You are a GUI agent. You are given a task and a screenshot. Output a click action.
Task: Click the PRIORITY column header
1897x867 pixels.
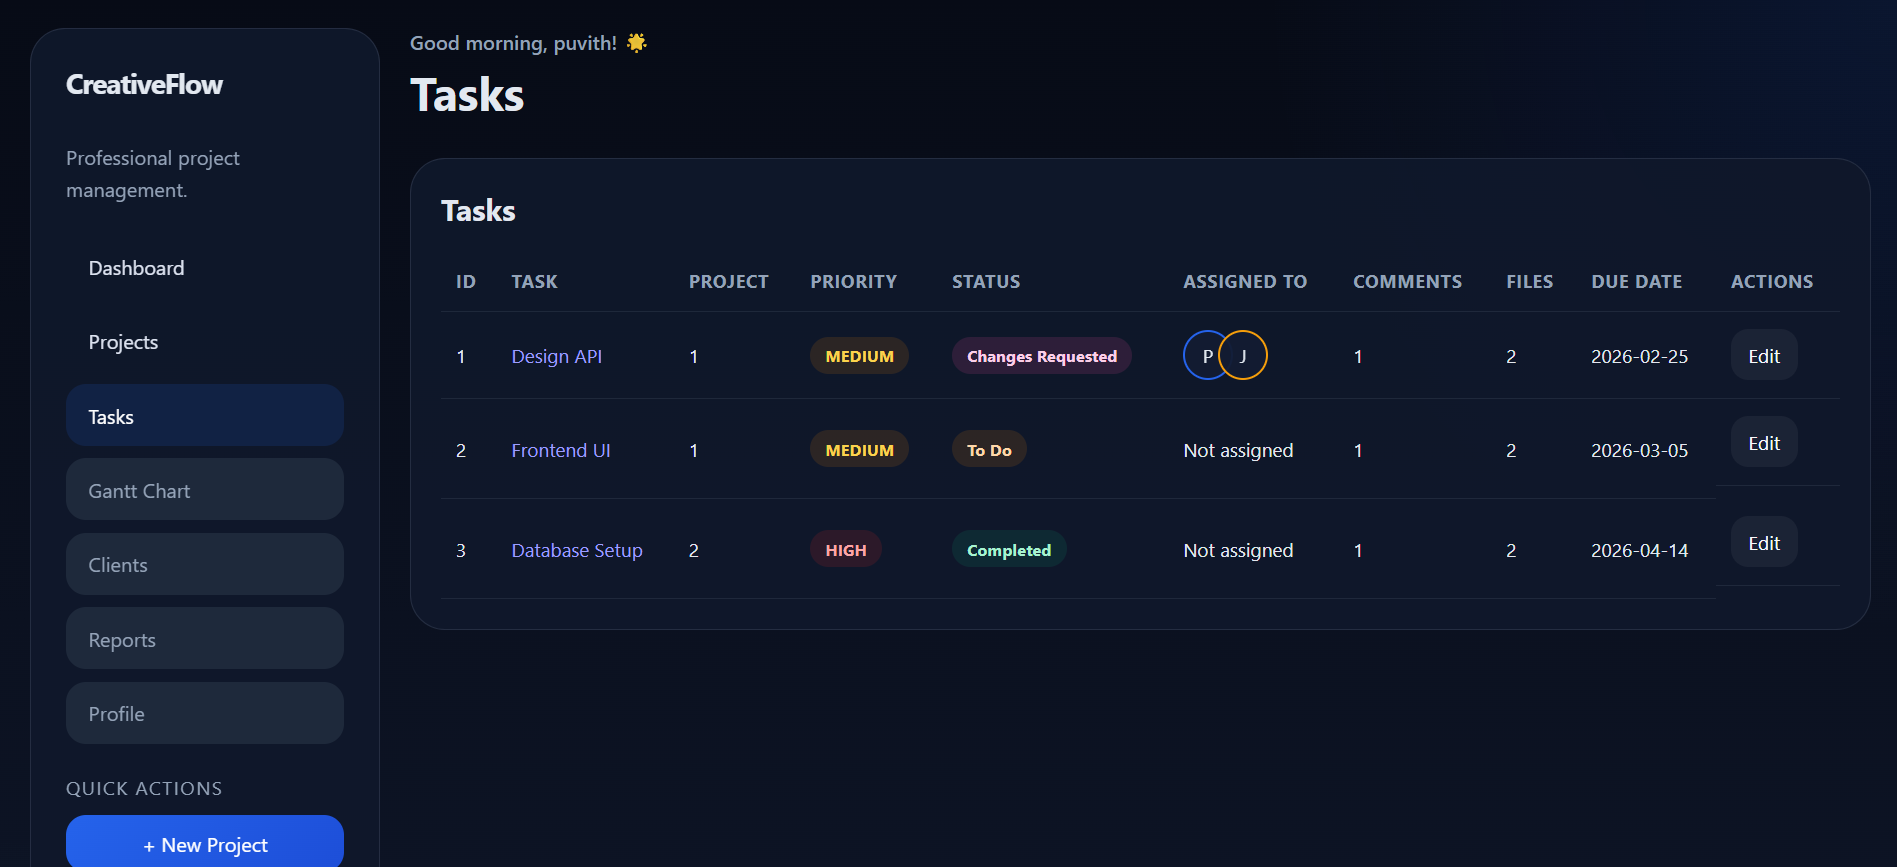(854, 282)
